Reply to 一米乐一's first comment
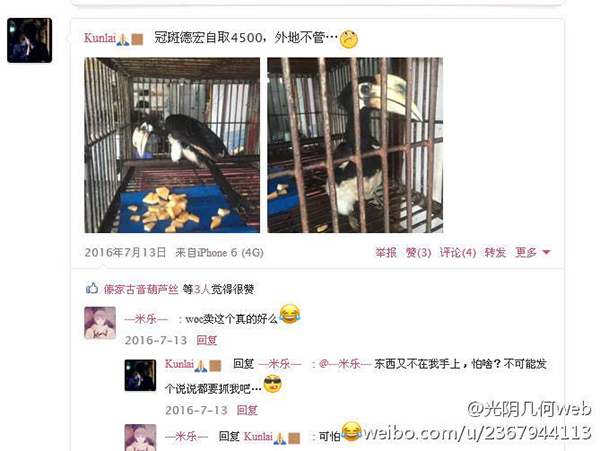 pyautogui.click(x=207, y=340)
